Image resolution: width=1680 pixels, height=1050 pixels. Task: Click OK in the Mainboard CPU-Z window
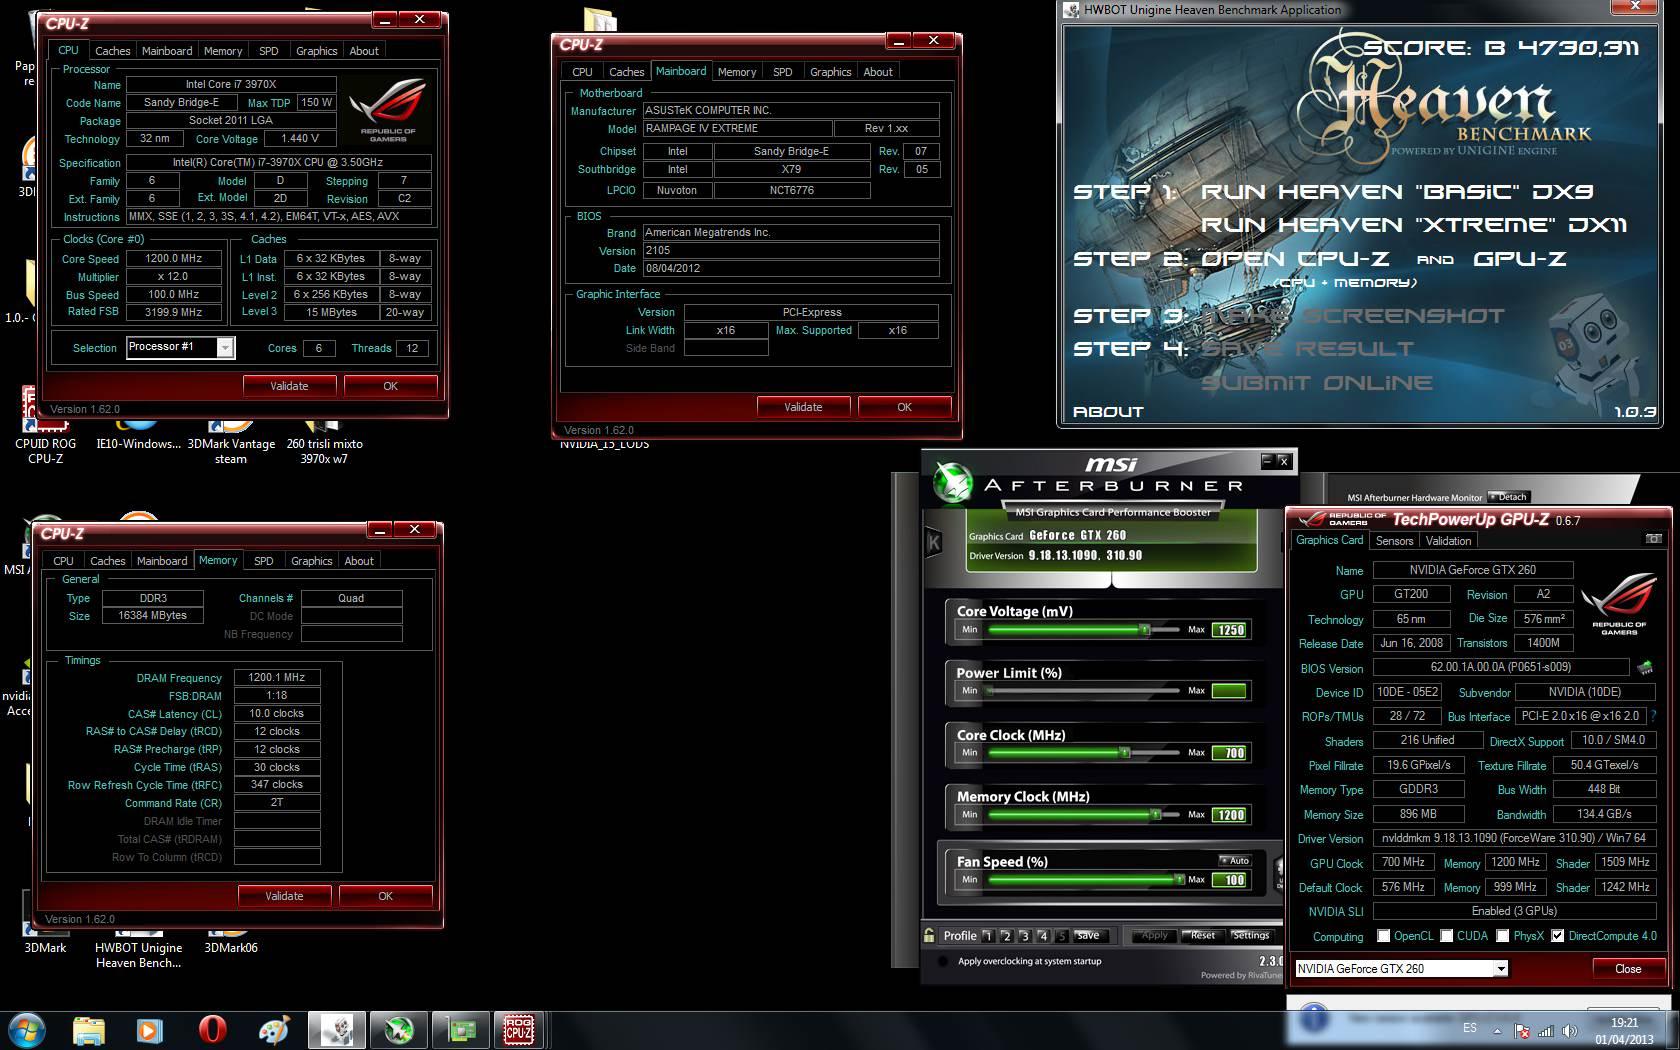[x=904, y=407]
